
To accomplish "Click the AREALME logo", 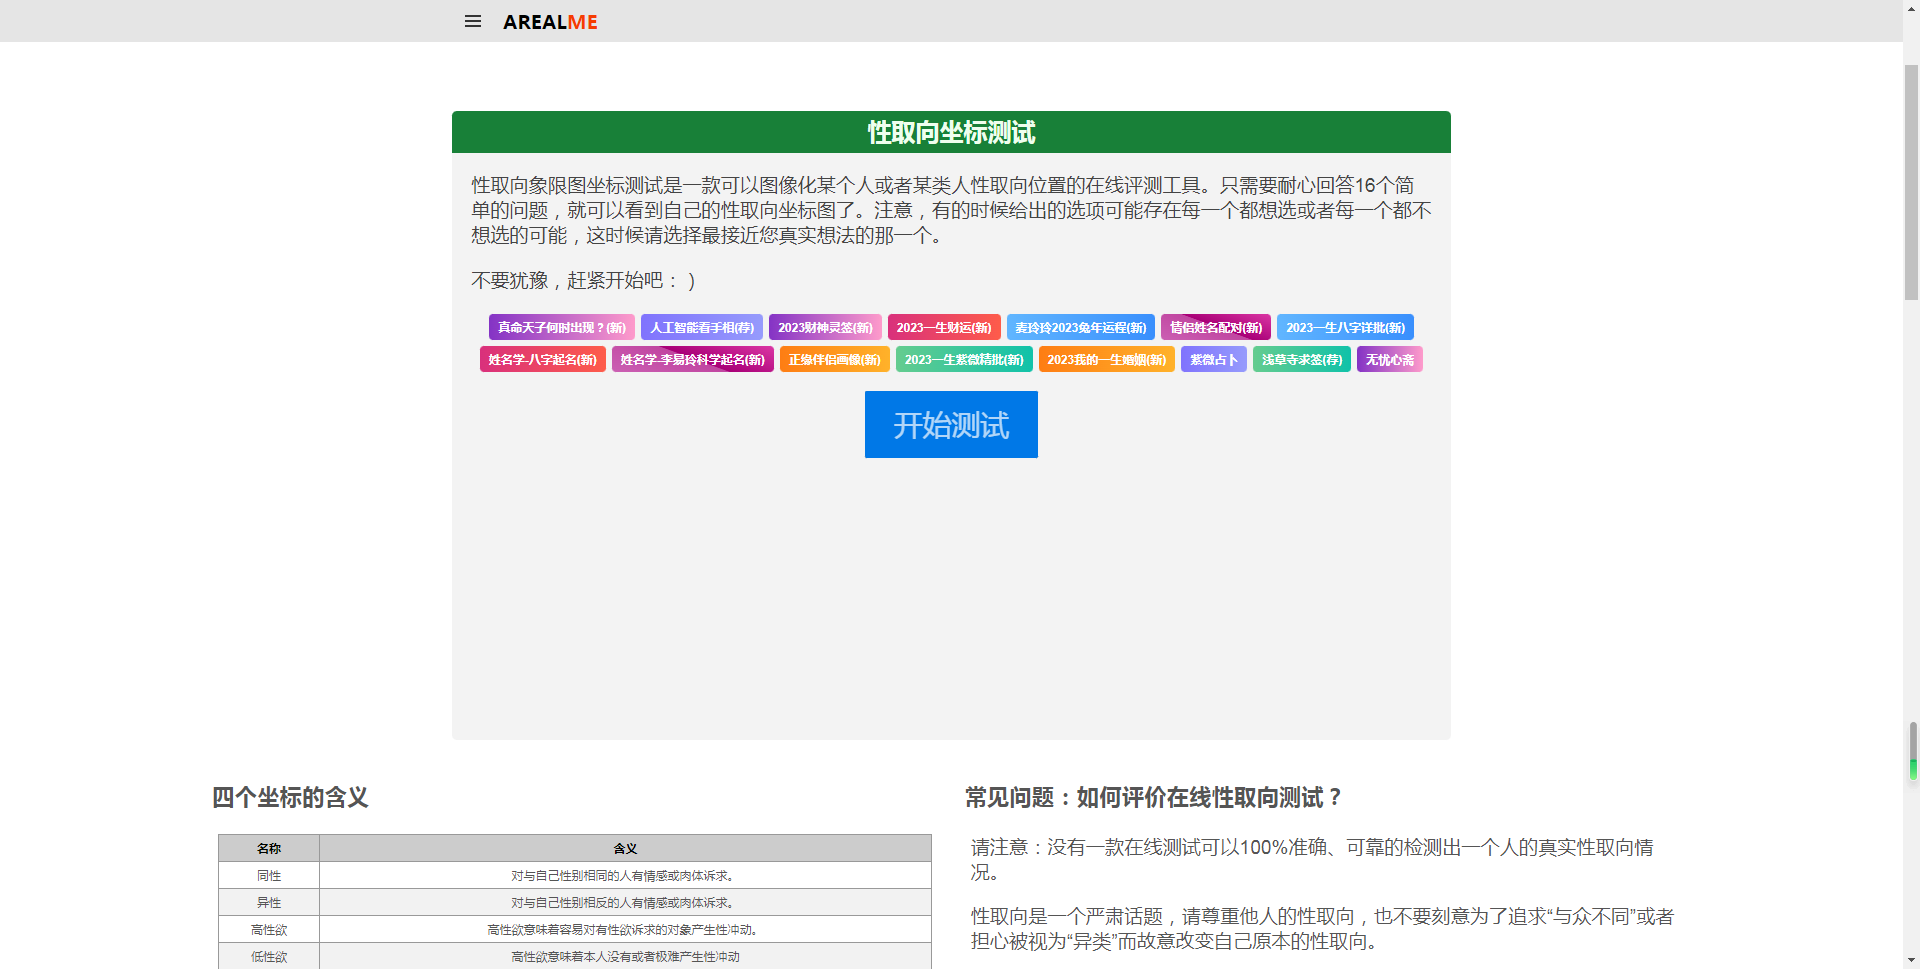I will pyautogui.click(x=550, y=22).
